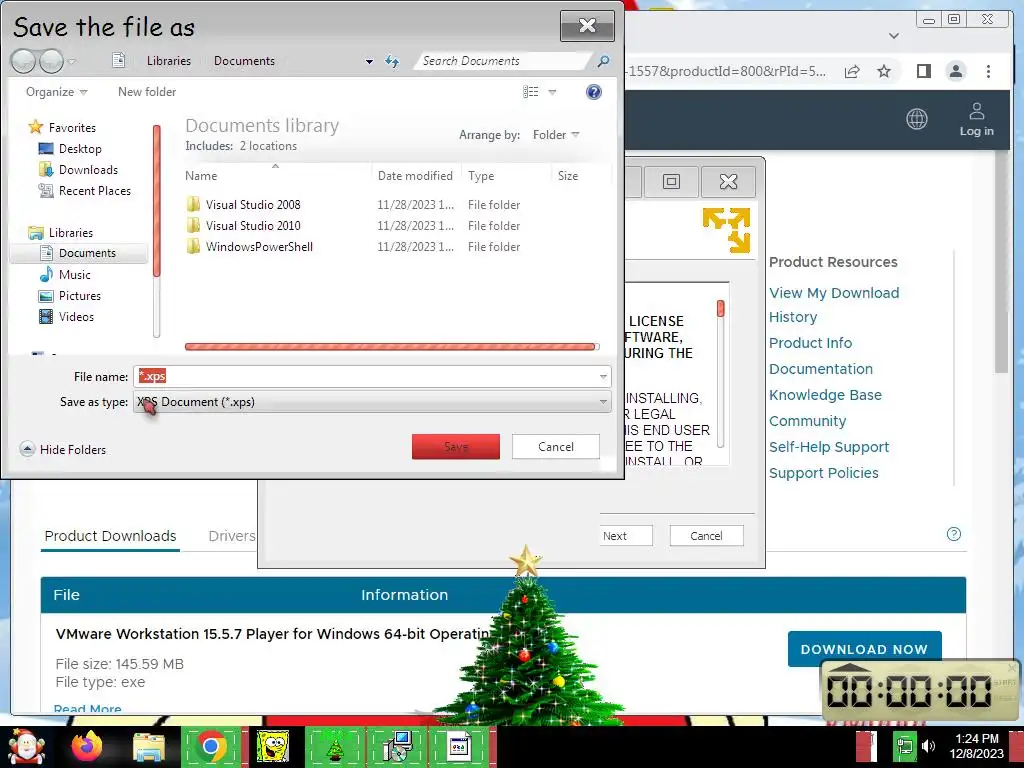This screenshot has width=1024, height=768.
Task: Click Log in on VMware page
Action: click(x=976, y=120)
